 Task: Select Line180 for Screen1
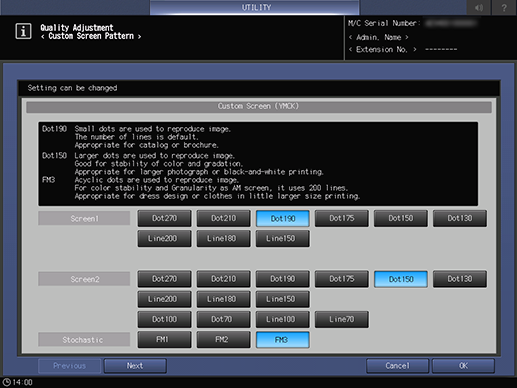pyautogui.click(x=223, y=239)
